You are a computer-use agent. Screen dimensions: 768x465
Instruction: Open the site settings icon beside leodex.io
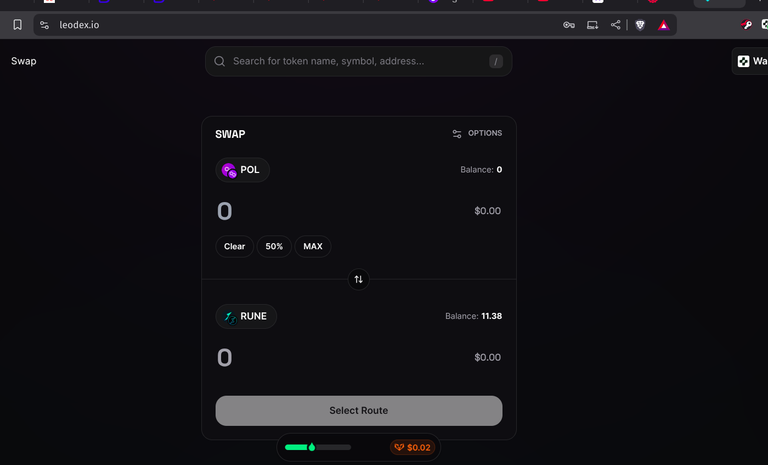click(45, 24)
